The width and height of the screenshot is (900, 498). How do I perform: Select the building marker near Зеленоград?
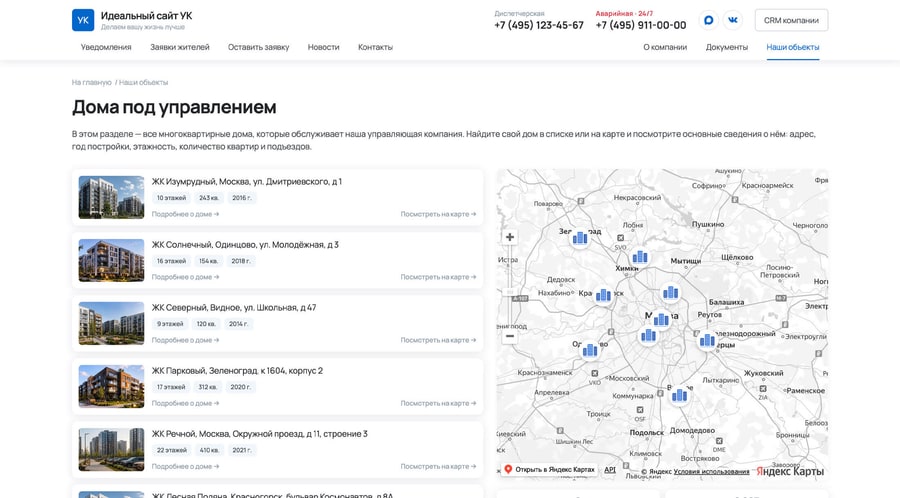580,238
